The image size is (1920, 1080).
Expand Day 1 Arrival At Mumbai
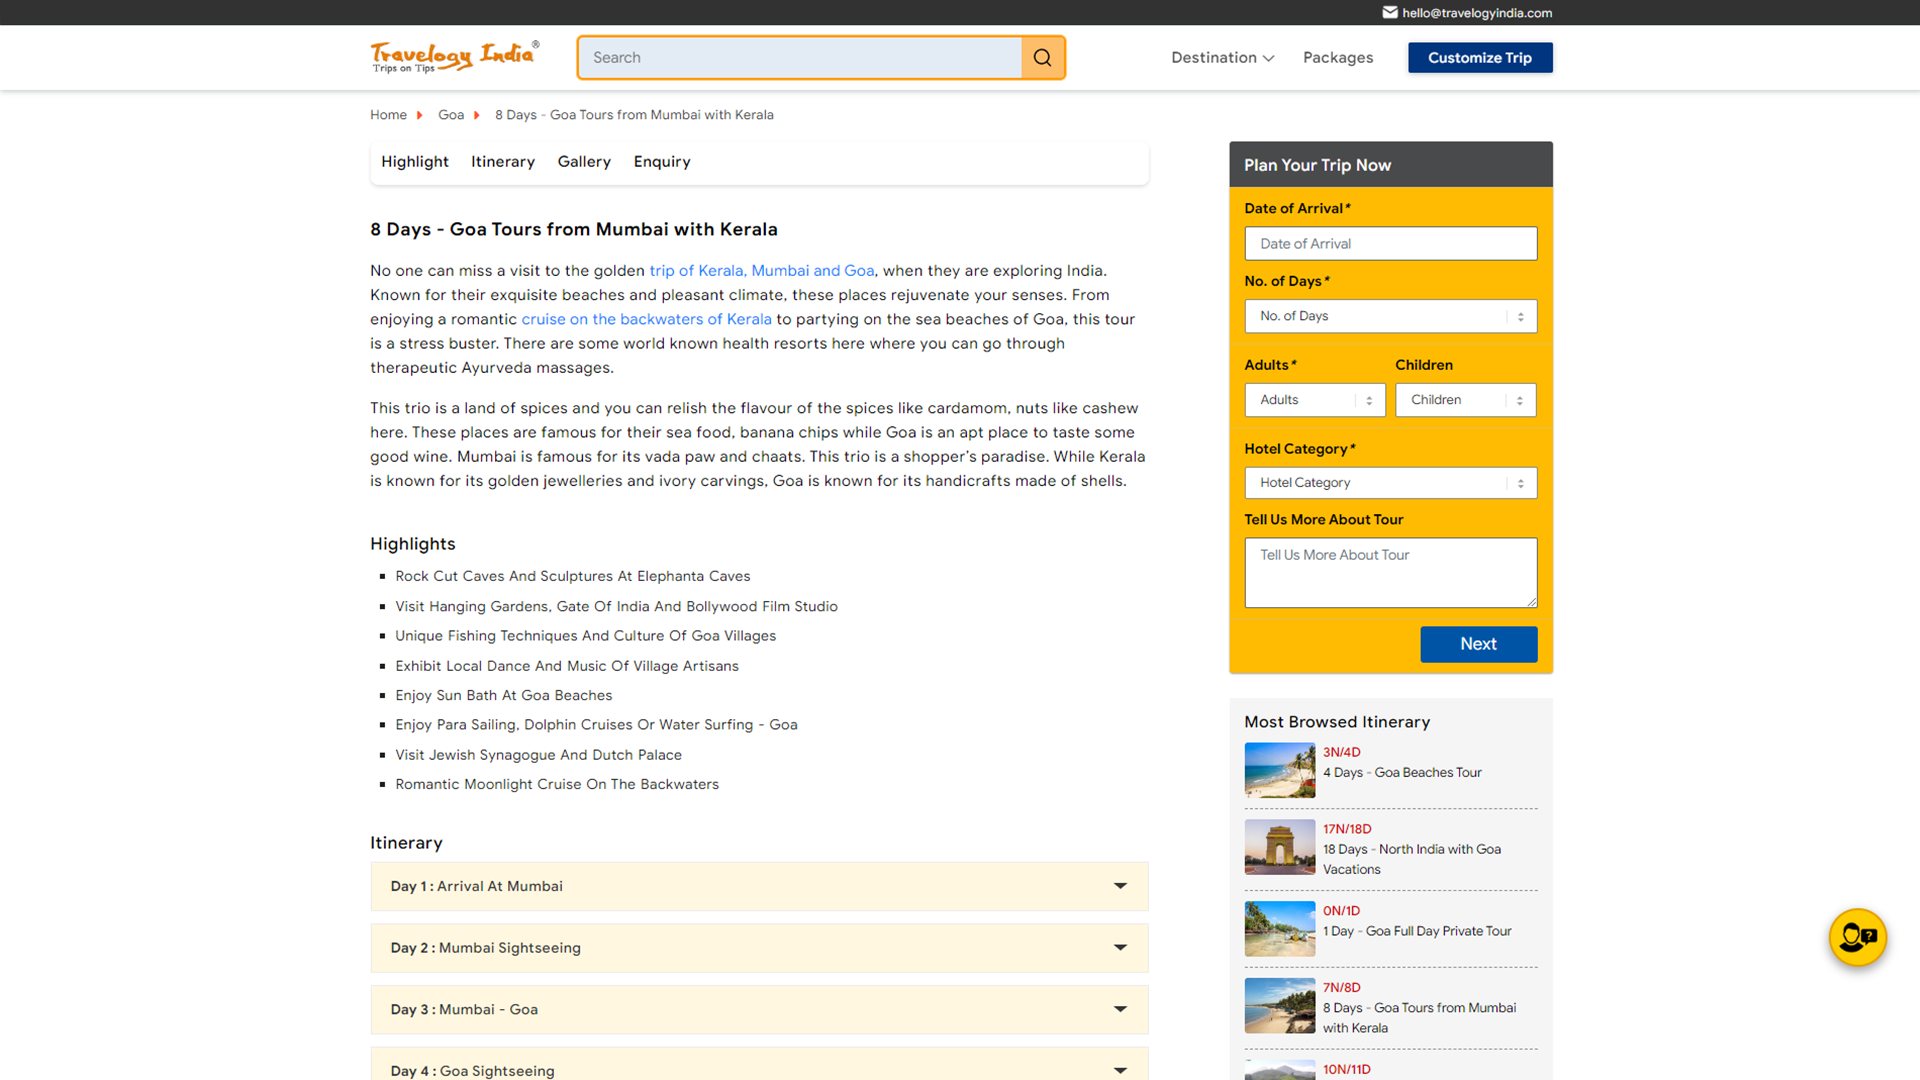pyautogui.click(x=759, y=886)
